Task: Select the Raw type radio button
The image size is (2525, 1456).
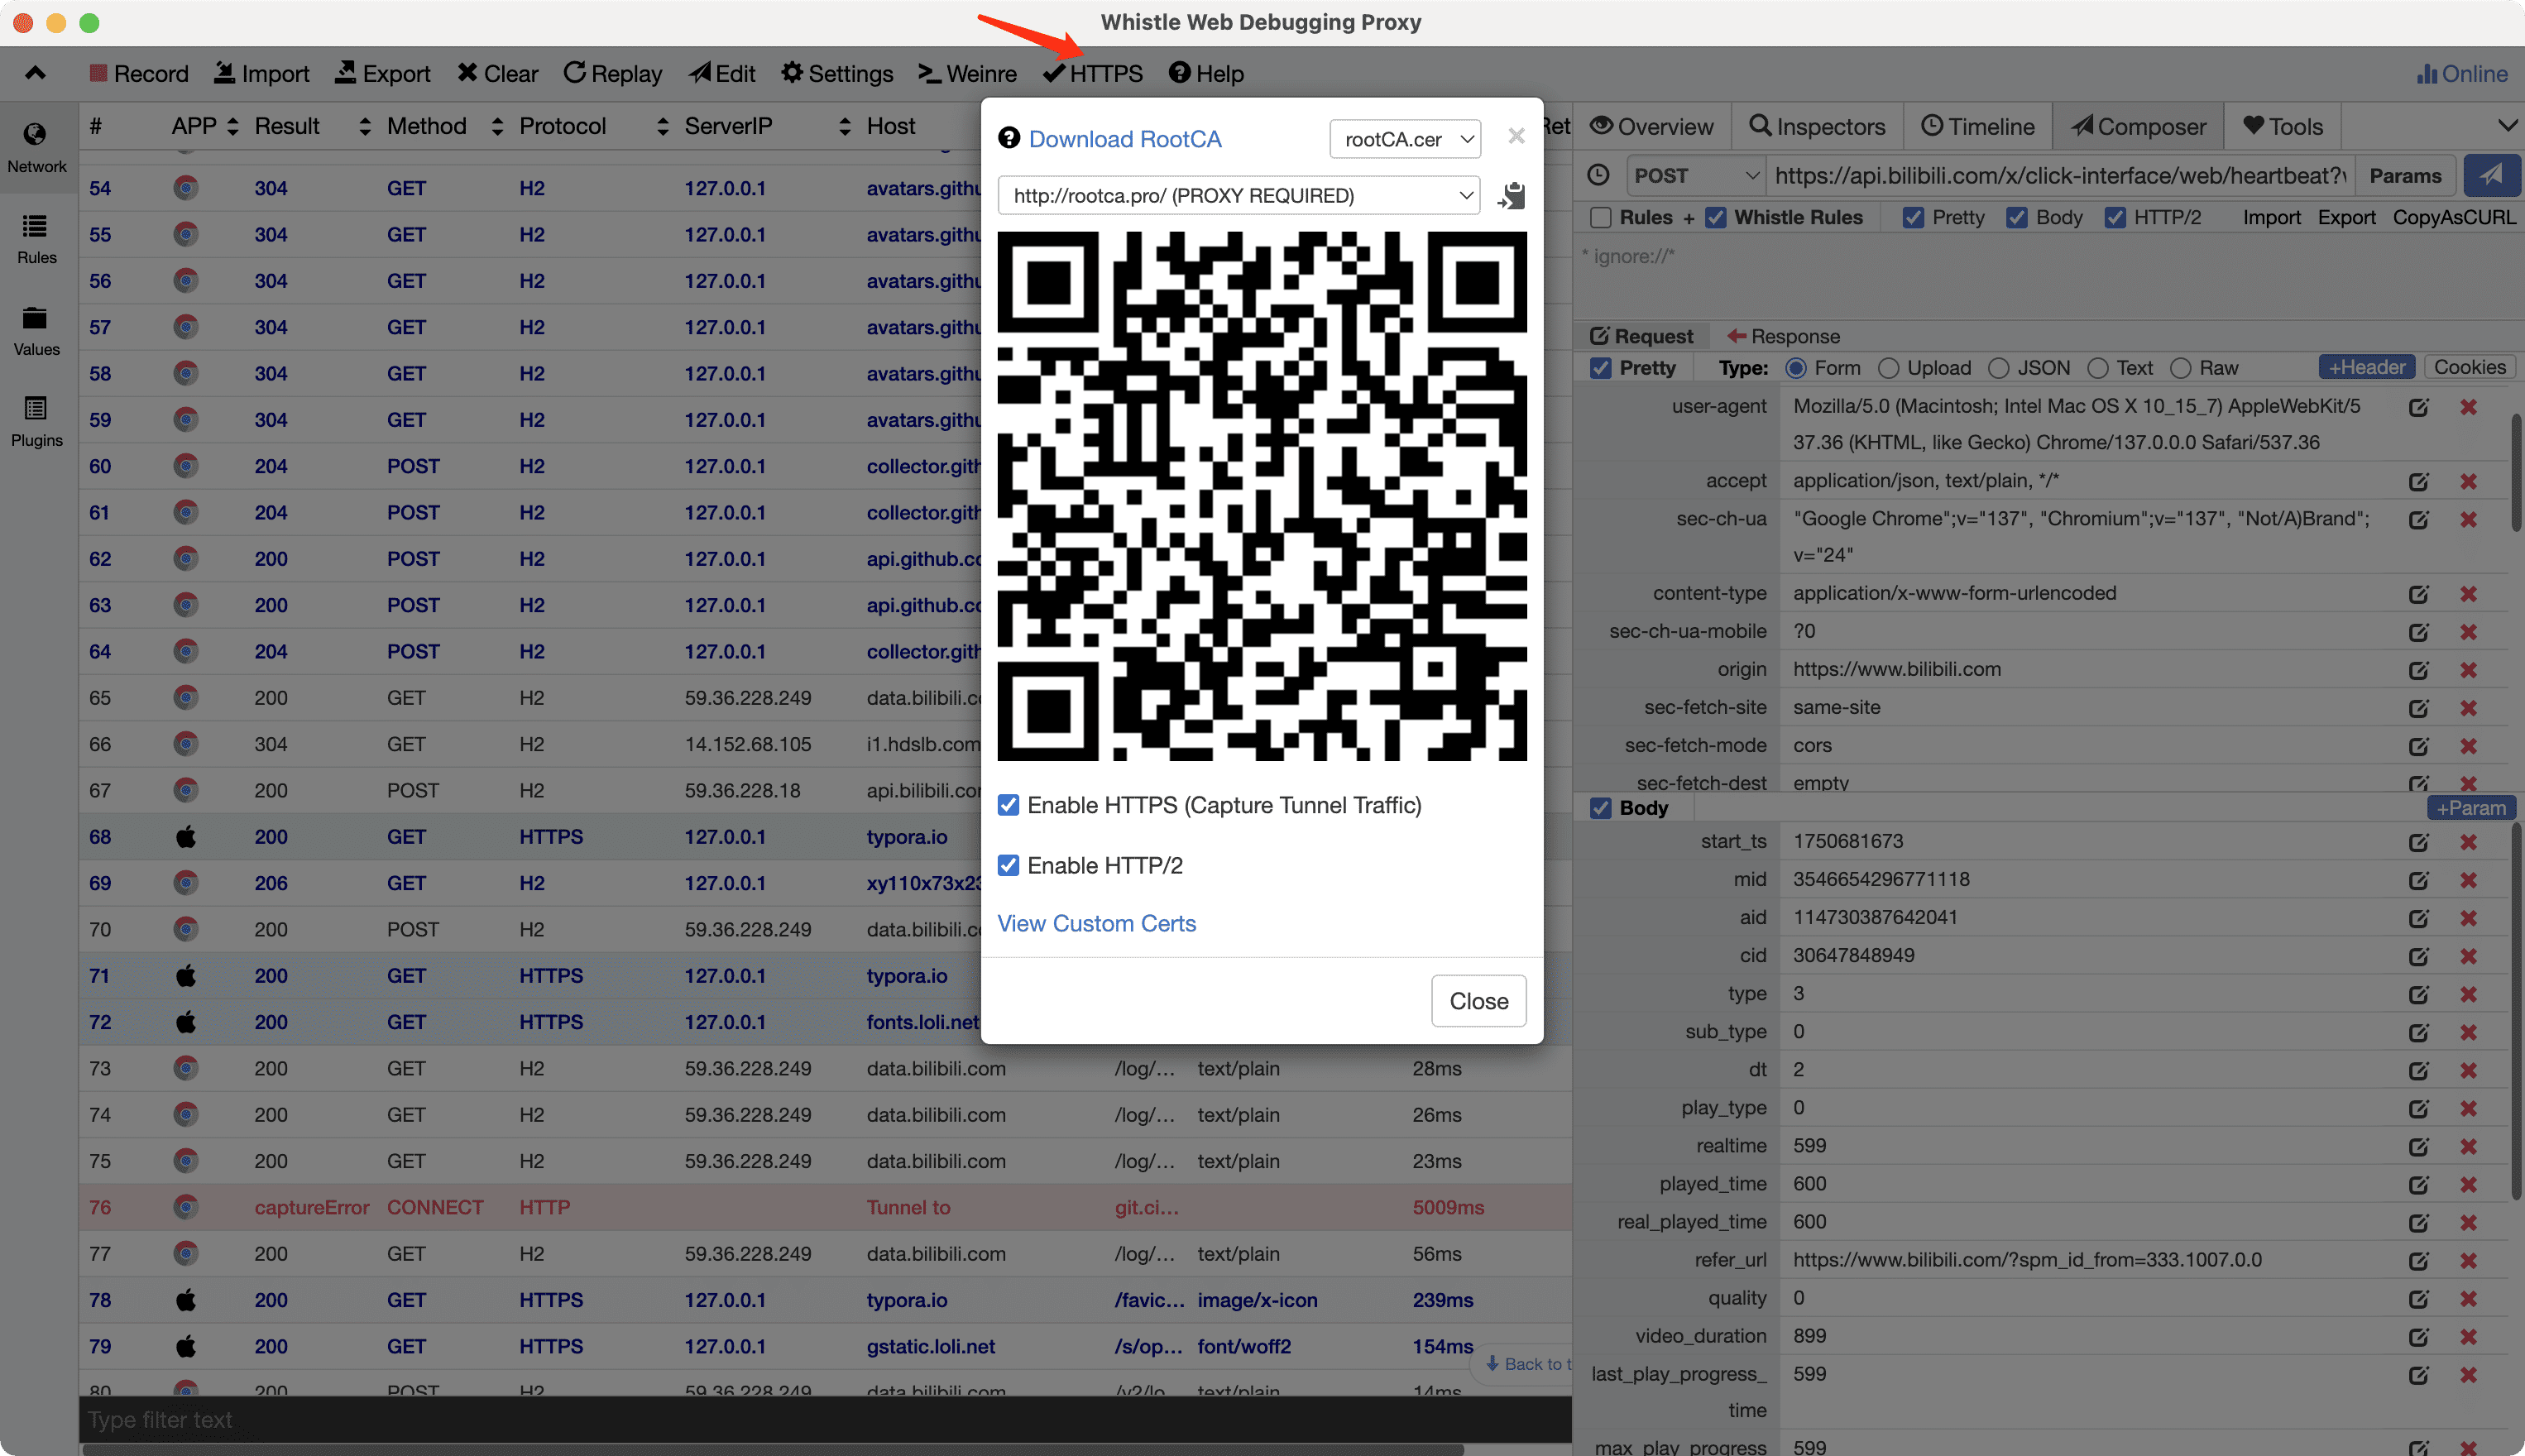Action: [x=2180, y=368]
